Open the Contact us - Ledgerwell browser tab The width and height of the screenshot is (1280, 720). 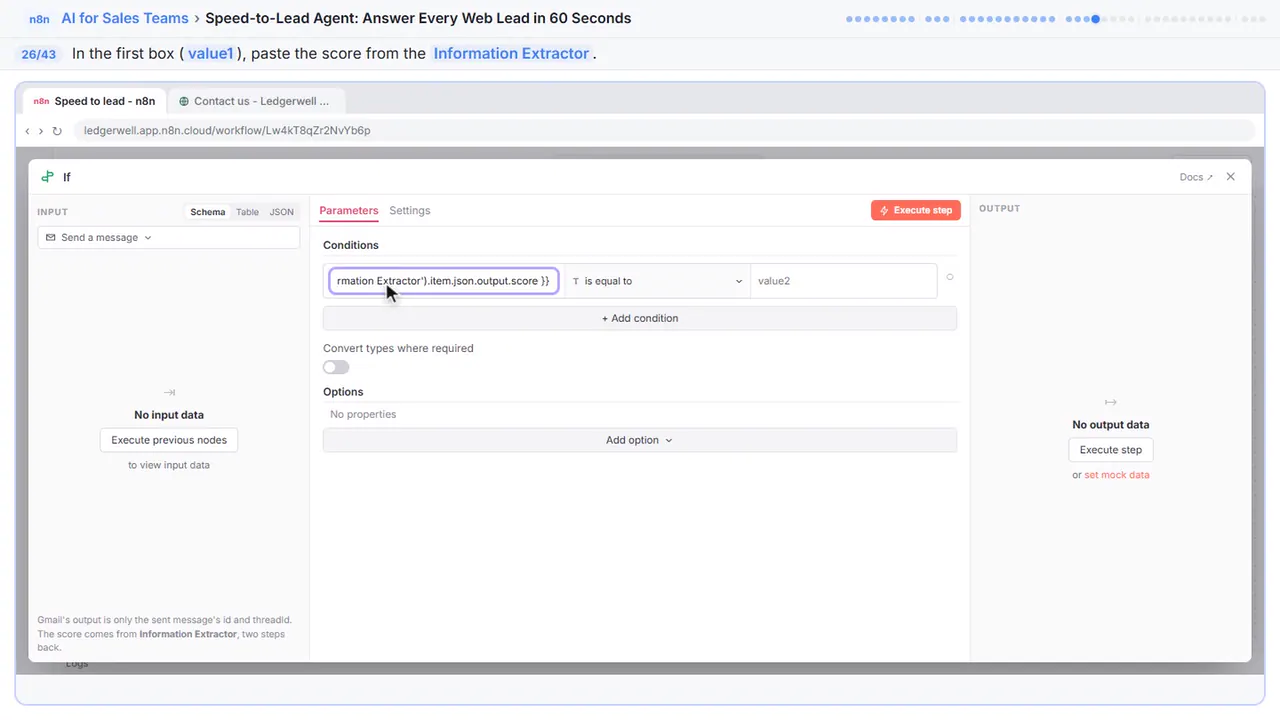pyautogui.click(x=256, y=101)
